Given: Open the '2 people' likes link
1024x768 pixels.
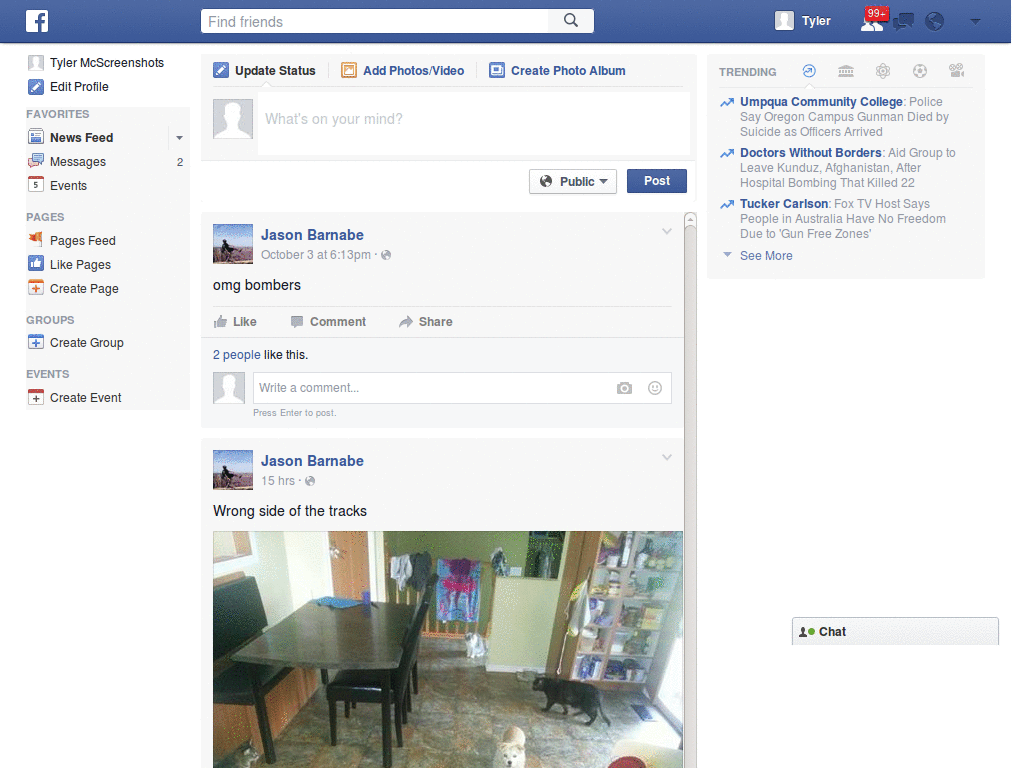Looking at the screenshot, I should pos(236,355).
